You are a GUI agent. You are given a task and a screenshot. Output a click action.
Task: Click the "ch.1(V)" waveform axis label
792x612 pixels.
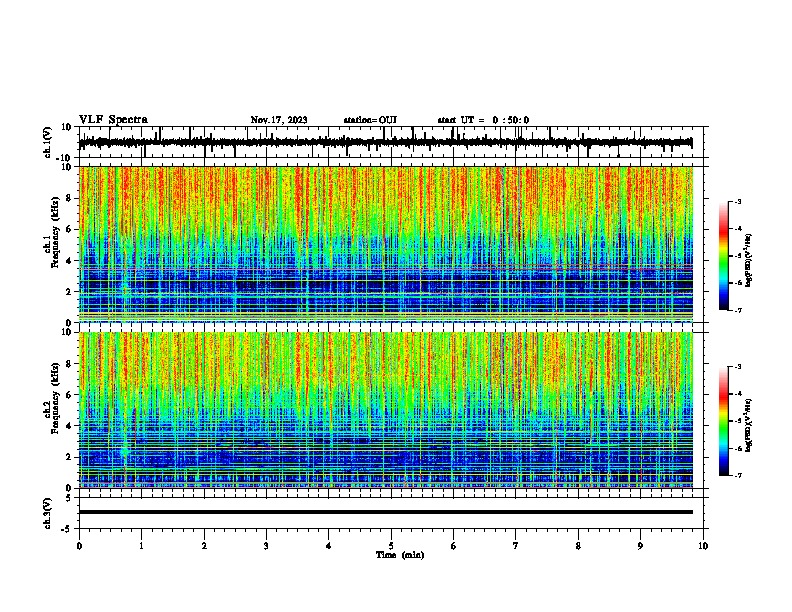48,142
